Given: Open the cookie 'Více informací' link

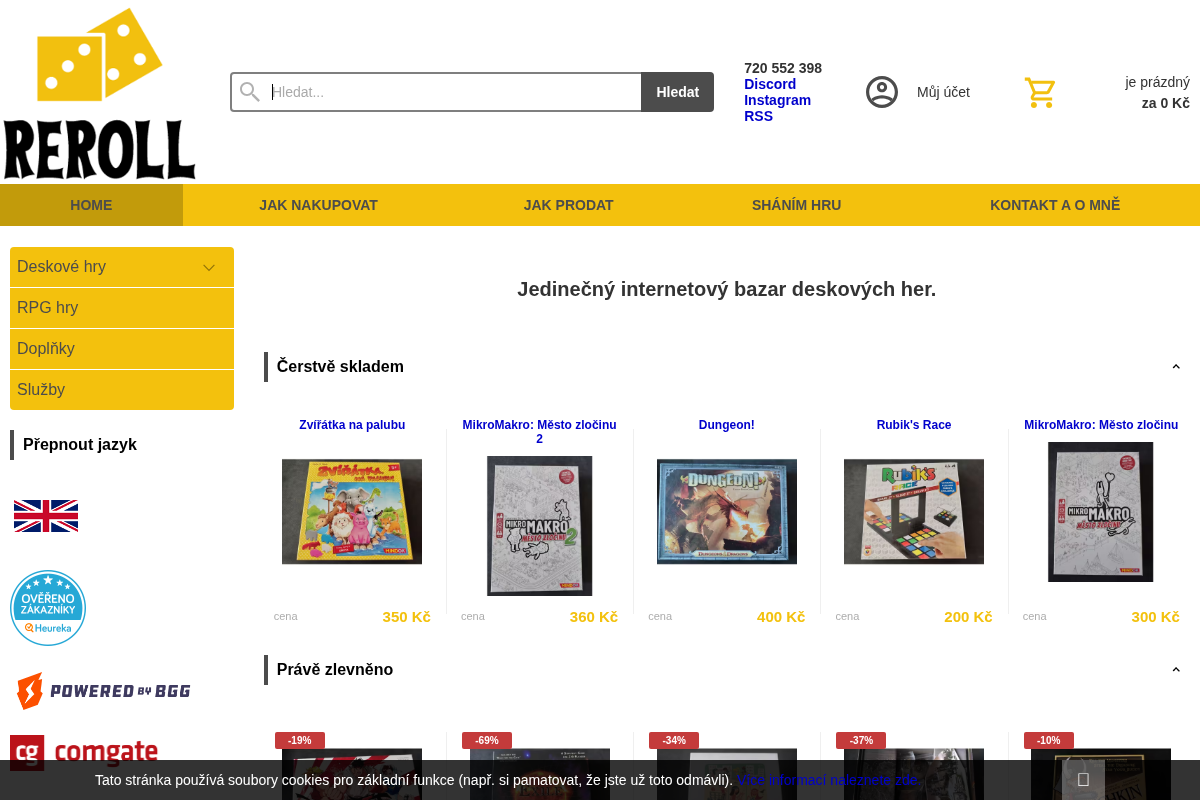Looking at the screenshot, I should (827, 780).
